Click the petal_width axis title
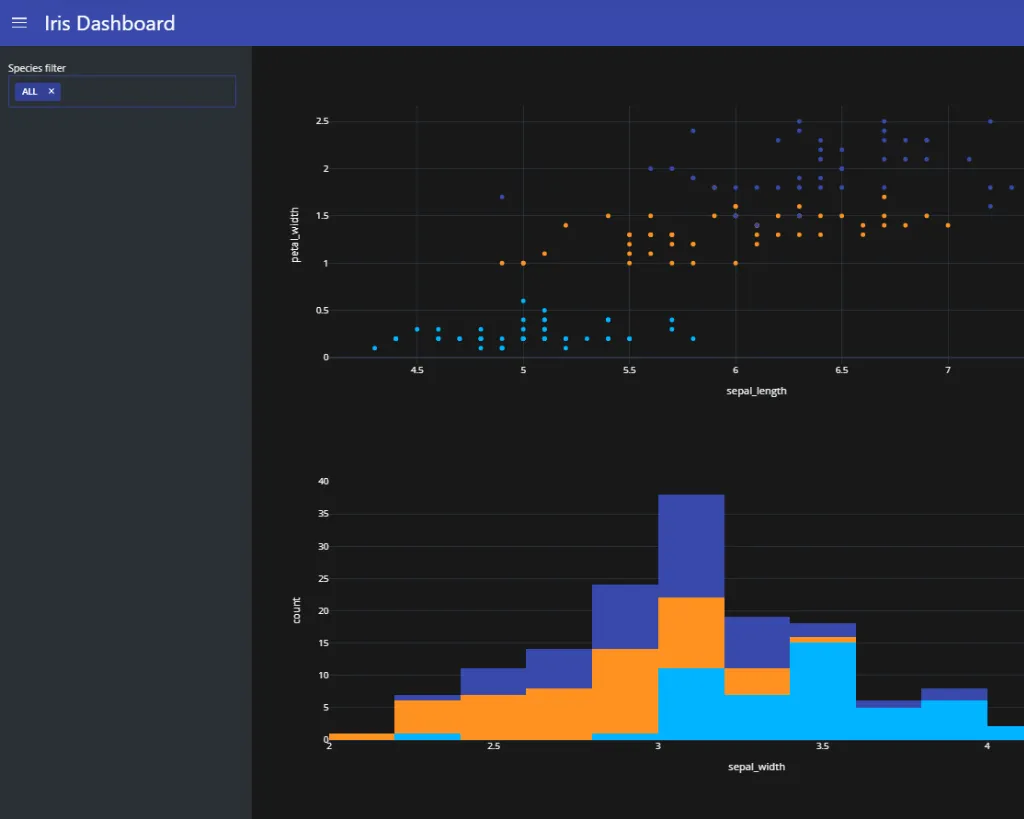Screen dimensions: 1024x819 (x=295, y=235)
